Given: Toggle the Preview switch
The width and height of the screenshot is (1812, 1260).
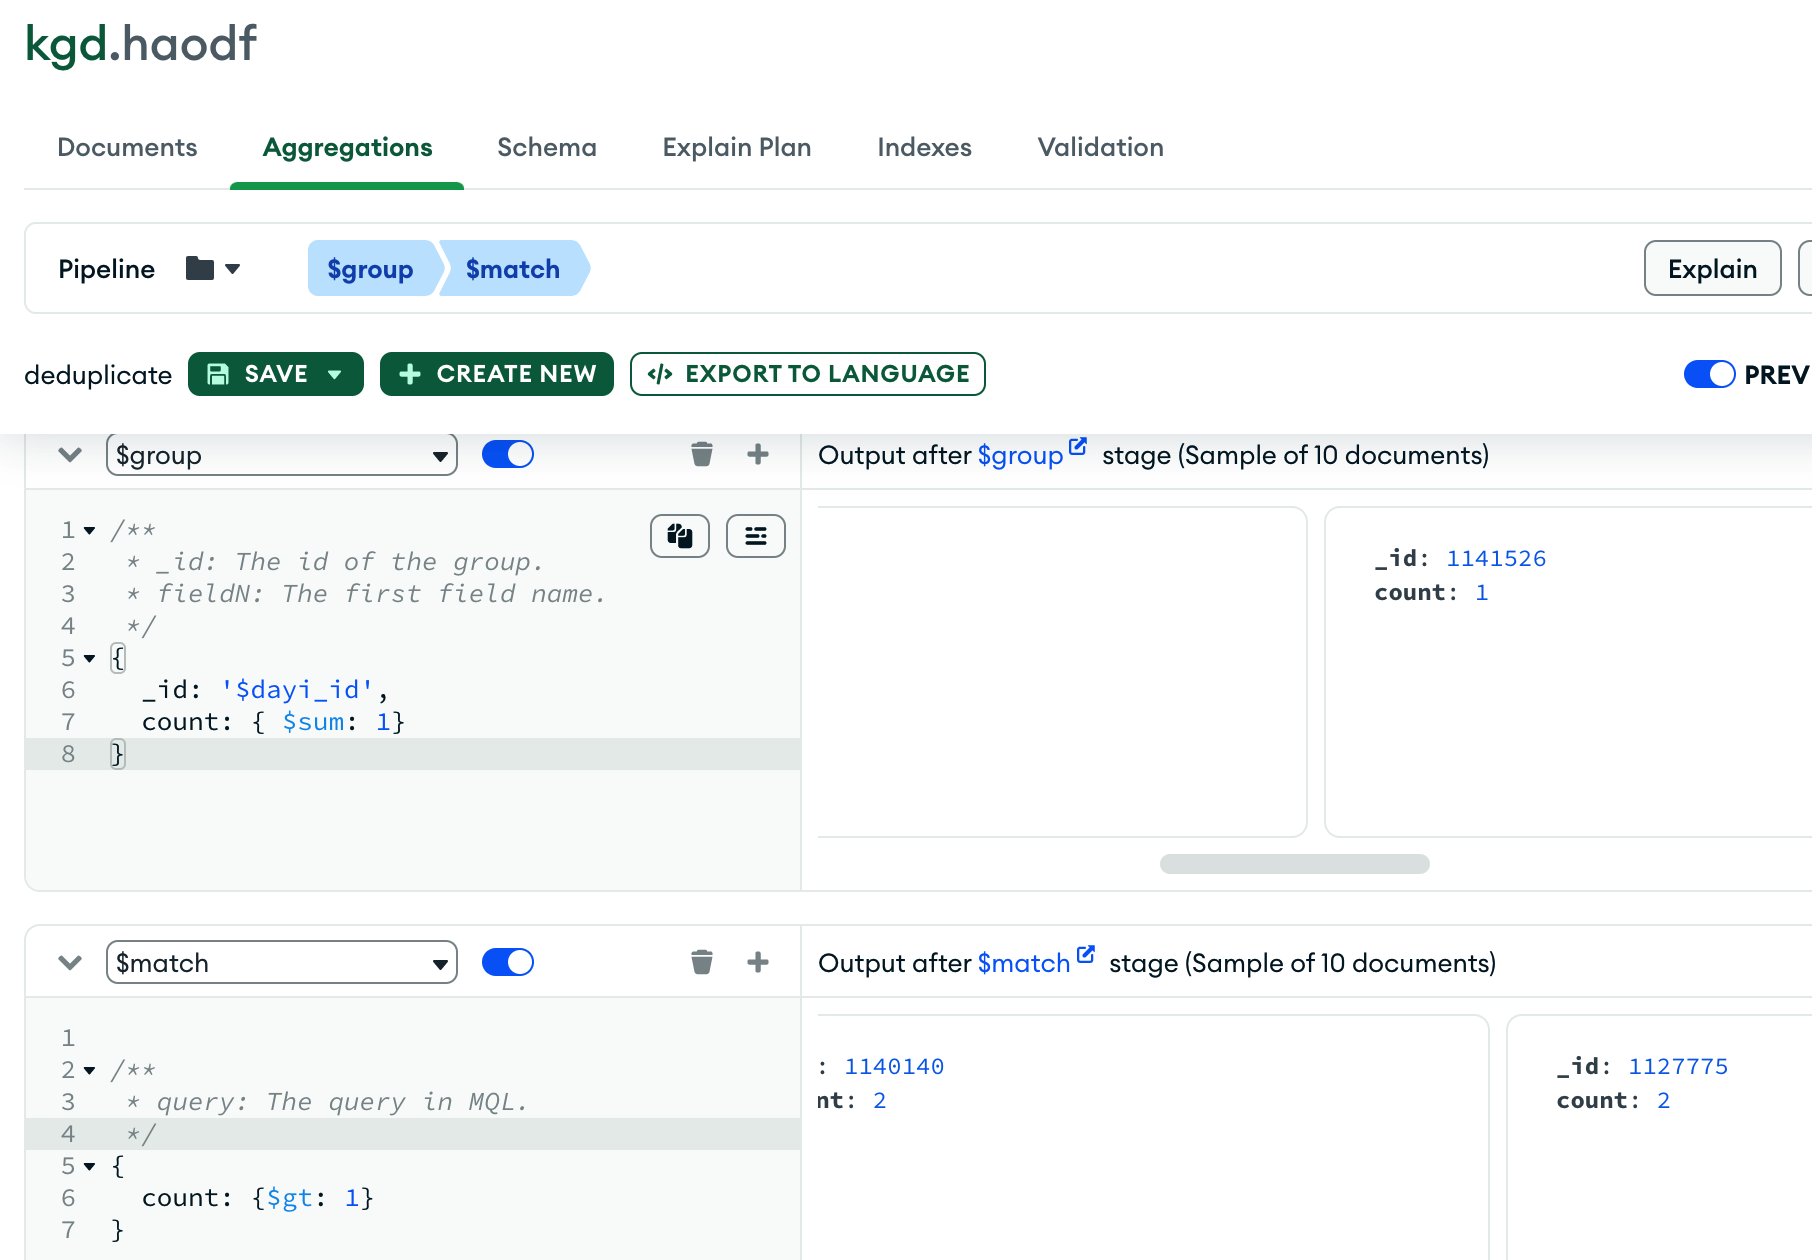Looking at the screenshot, I should [1709, 374].
